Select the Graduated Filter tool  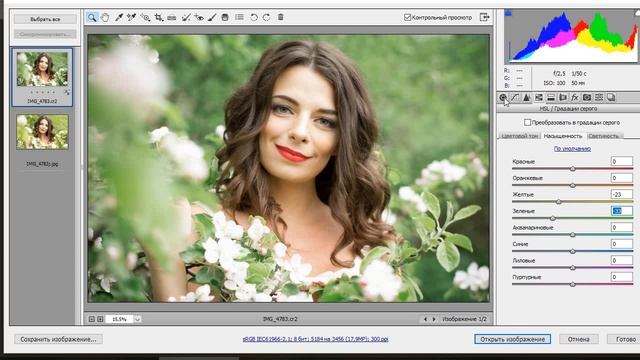click(x=225, y=18)
